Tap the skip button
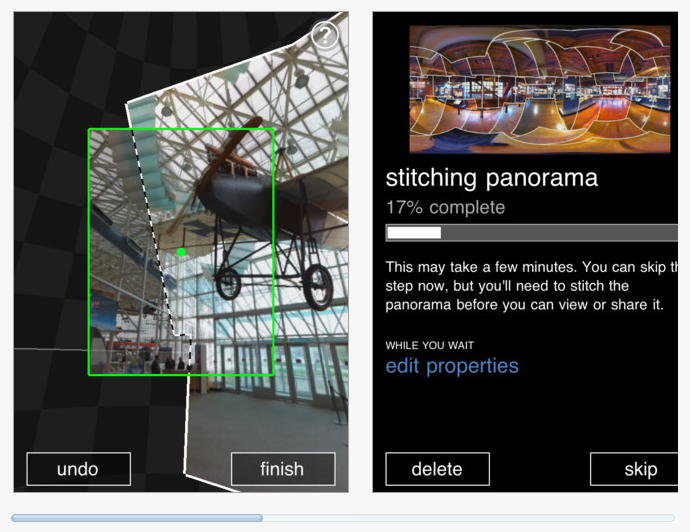 (x=637, y=469)
